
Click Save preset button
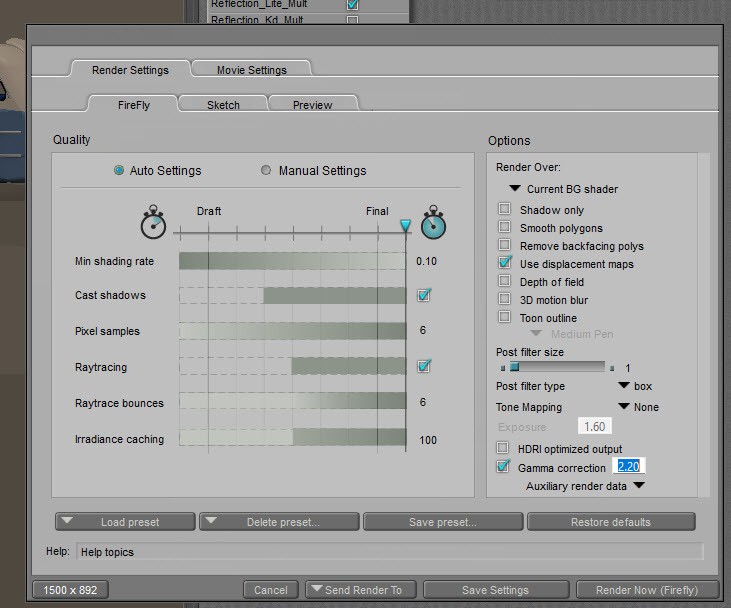pyautogui.click(x=443, y=522)
